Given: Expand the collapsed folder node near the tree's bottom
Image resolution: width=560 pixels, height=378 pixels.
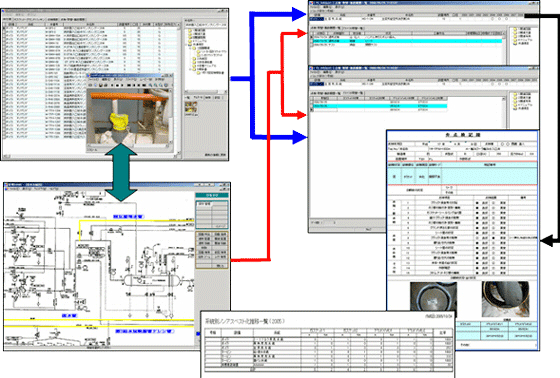Looking at the screenshot, I should click(190, 69).
